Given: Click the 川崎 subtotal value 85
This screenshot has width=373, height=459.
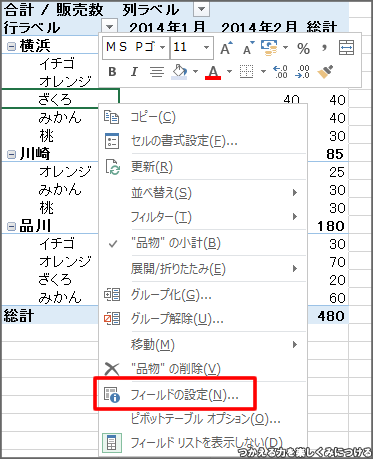Looking at the screenshot, I should click(335, 154).
